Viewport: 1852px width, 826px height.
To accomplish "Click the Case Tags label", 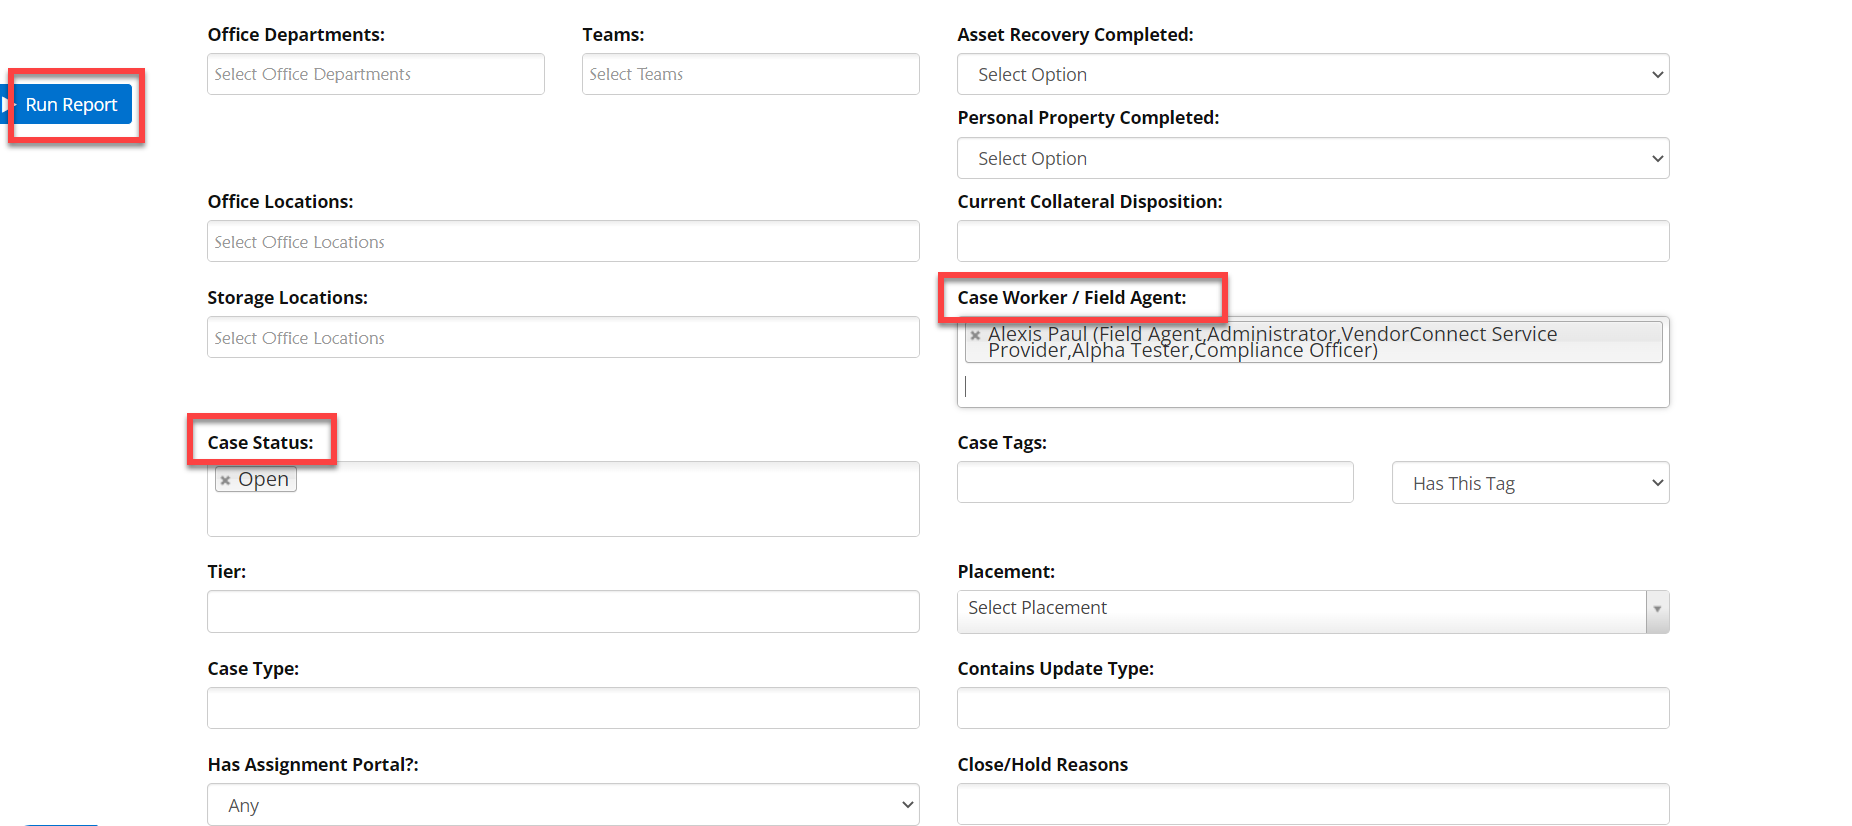I will (1002, 442).
